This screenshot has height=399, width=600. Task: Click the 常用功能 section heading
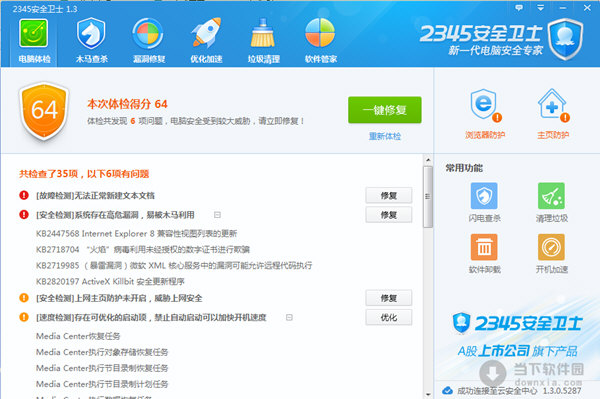464,168
